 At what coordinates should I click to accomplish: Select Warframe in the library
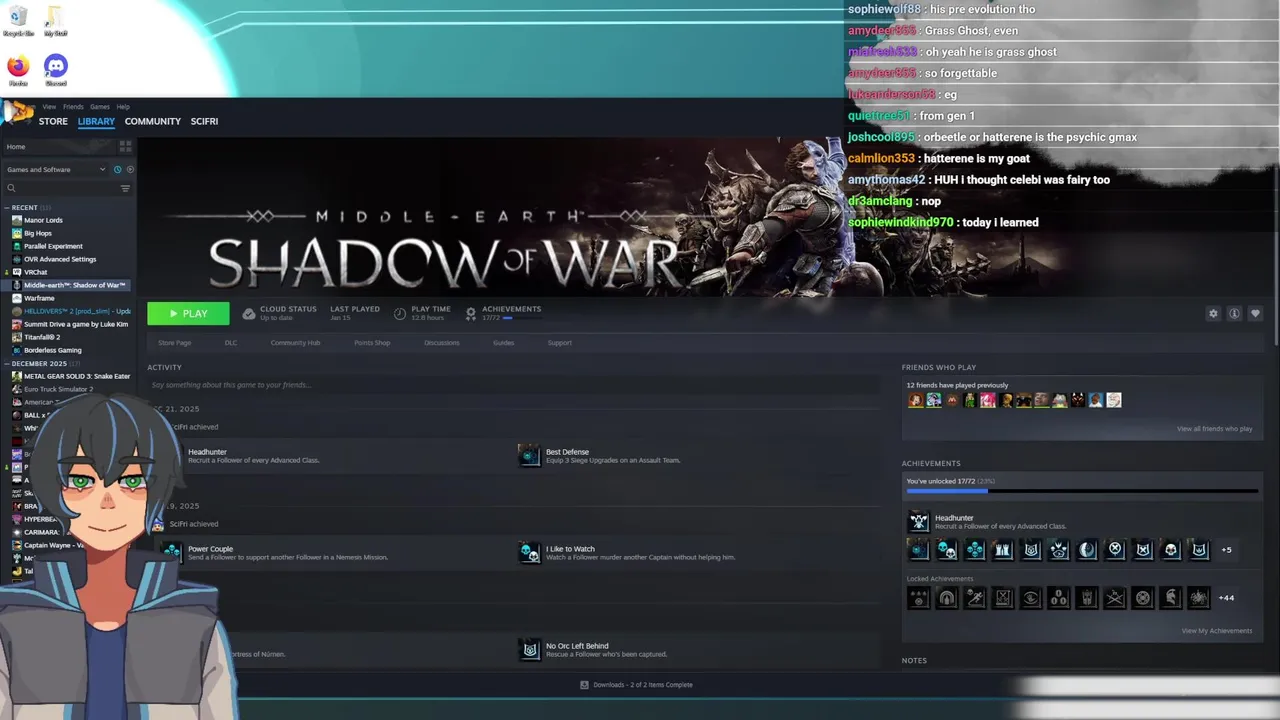[39, 298]
